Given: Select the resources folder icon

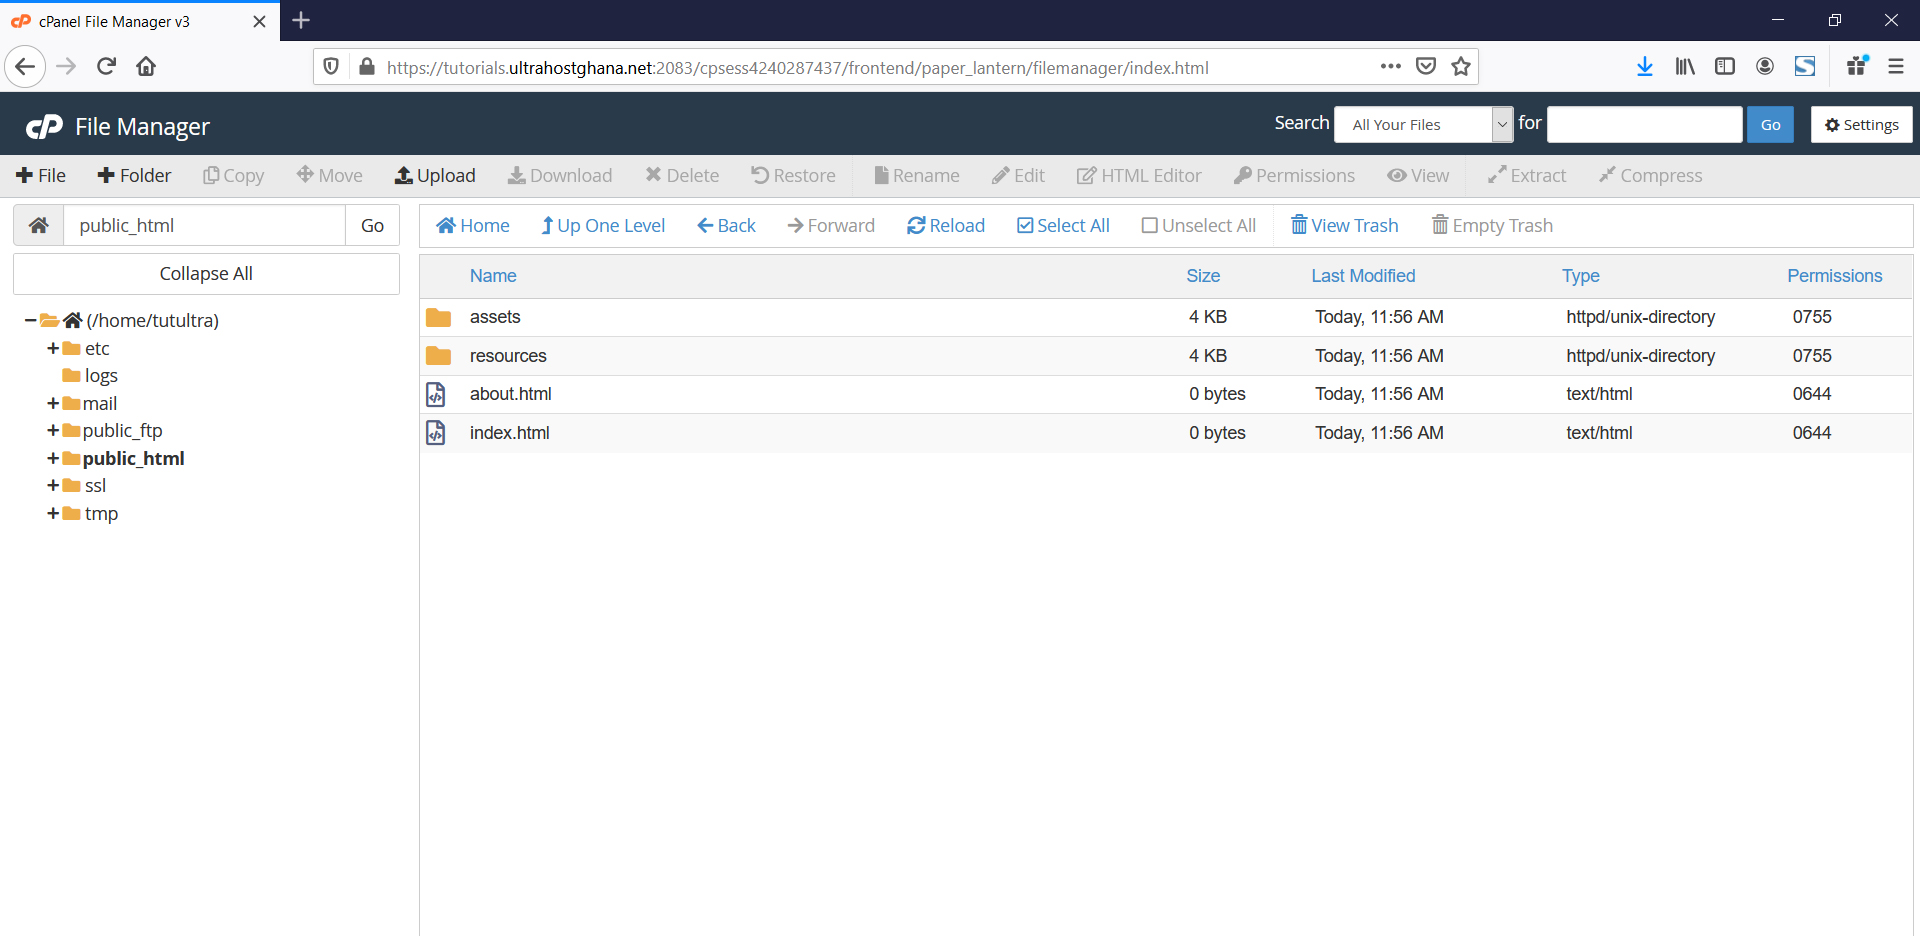Looking at the screenshot, I should pyautogui.click(x=438, y=356).
